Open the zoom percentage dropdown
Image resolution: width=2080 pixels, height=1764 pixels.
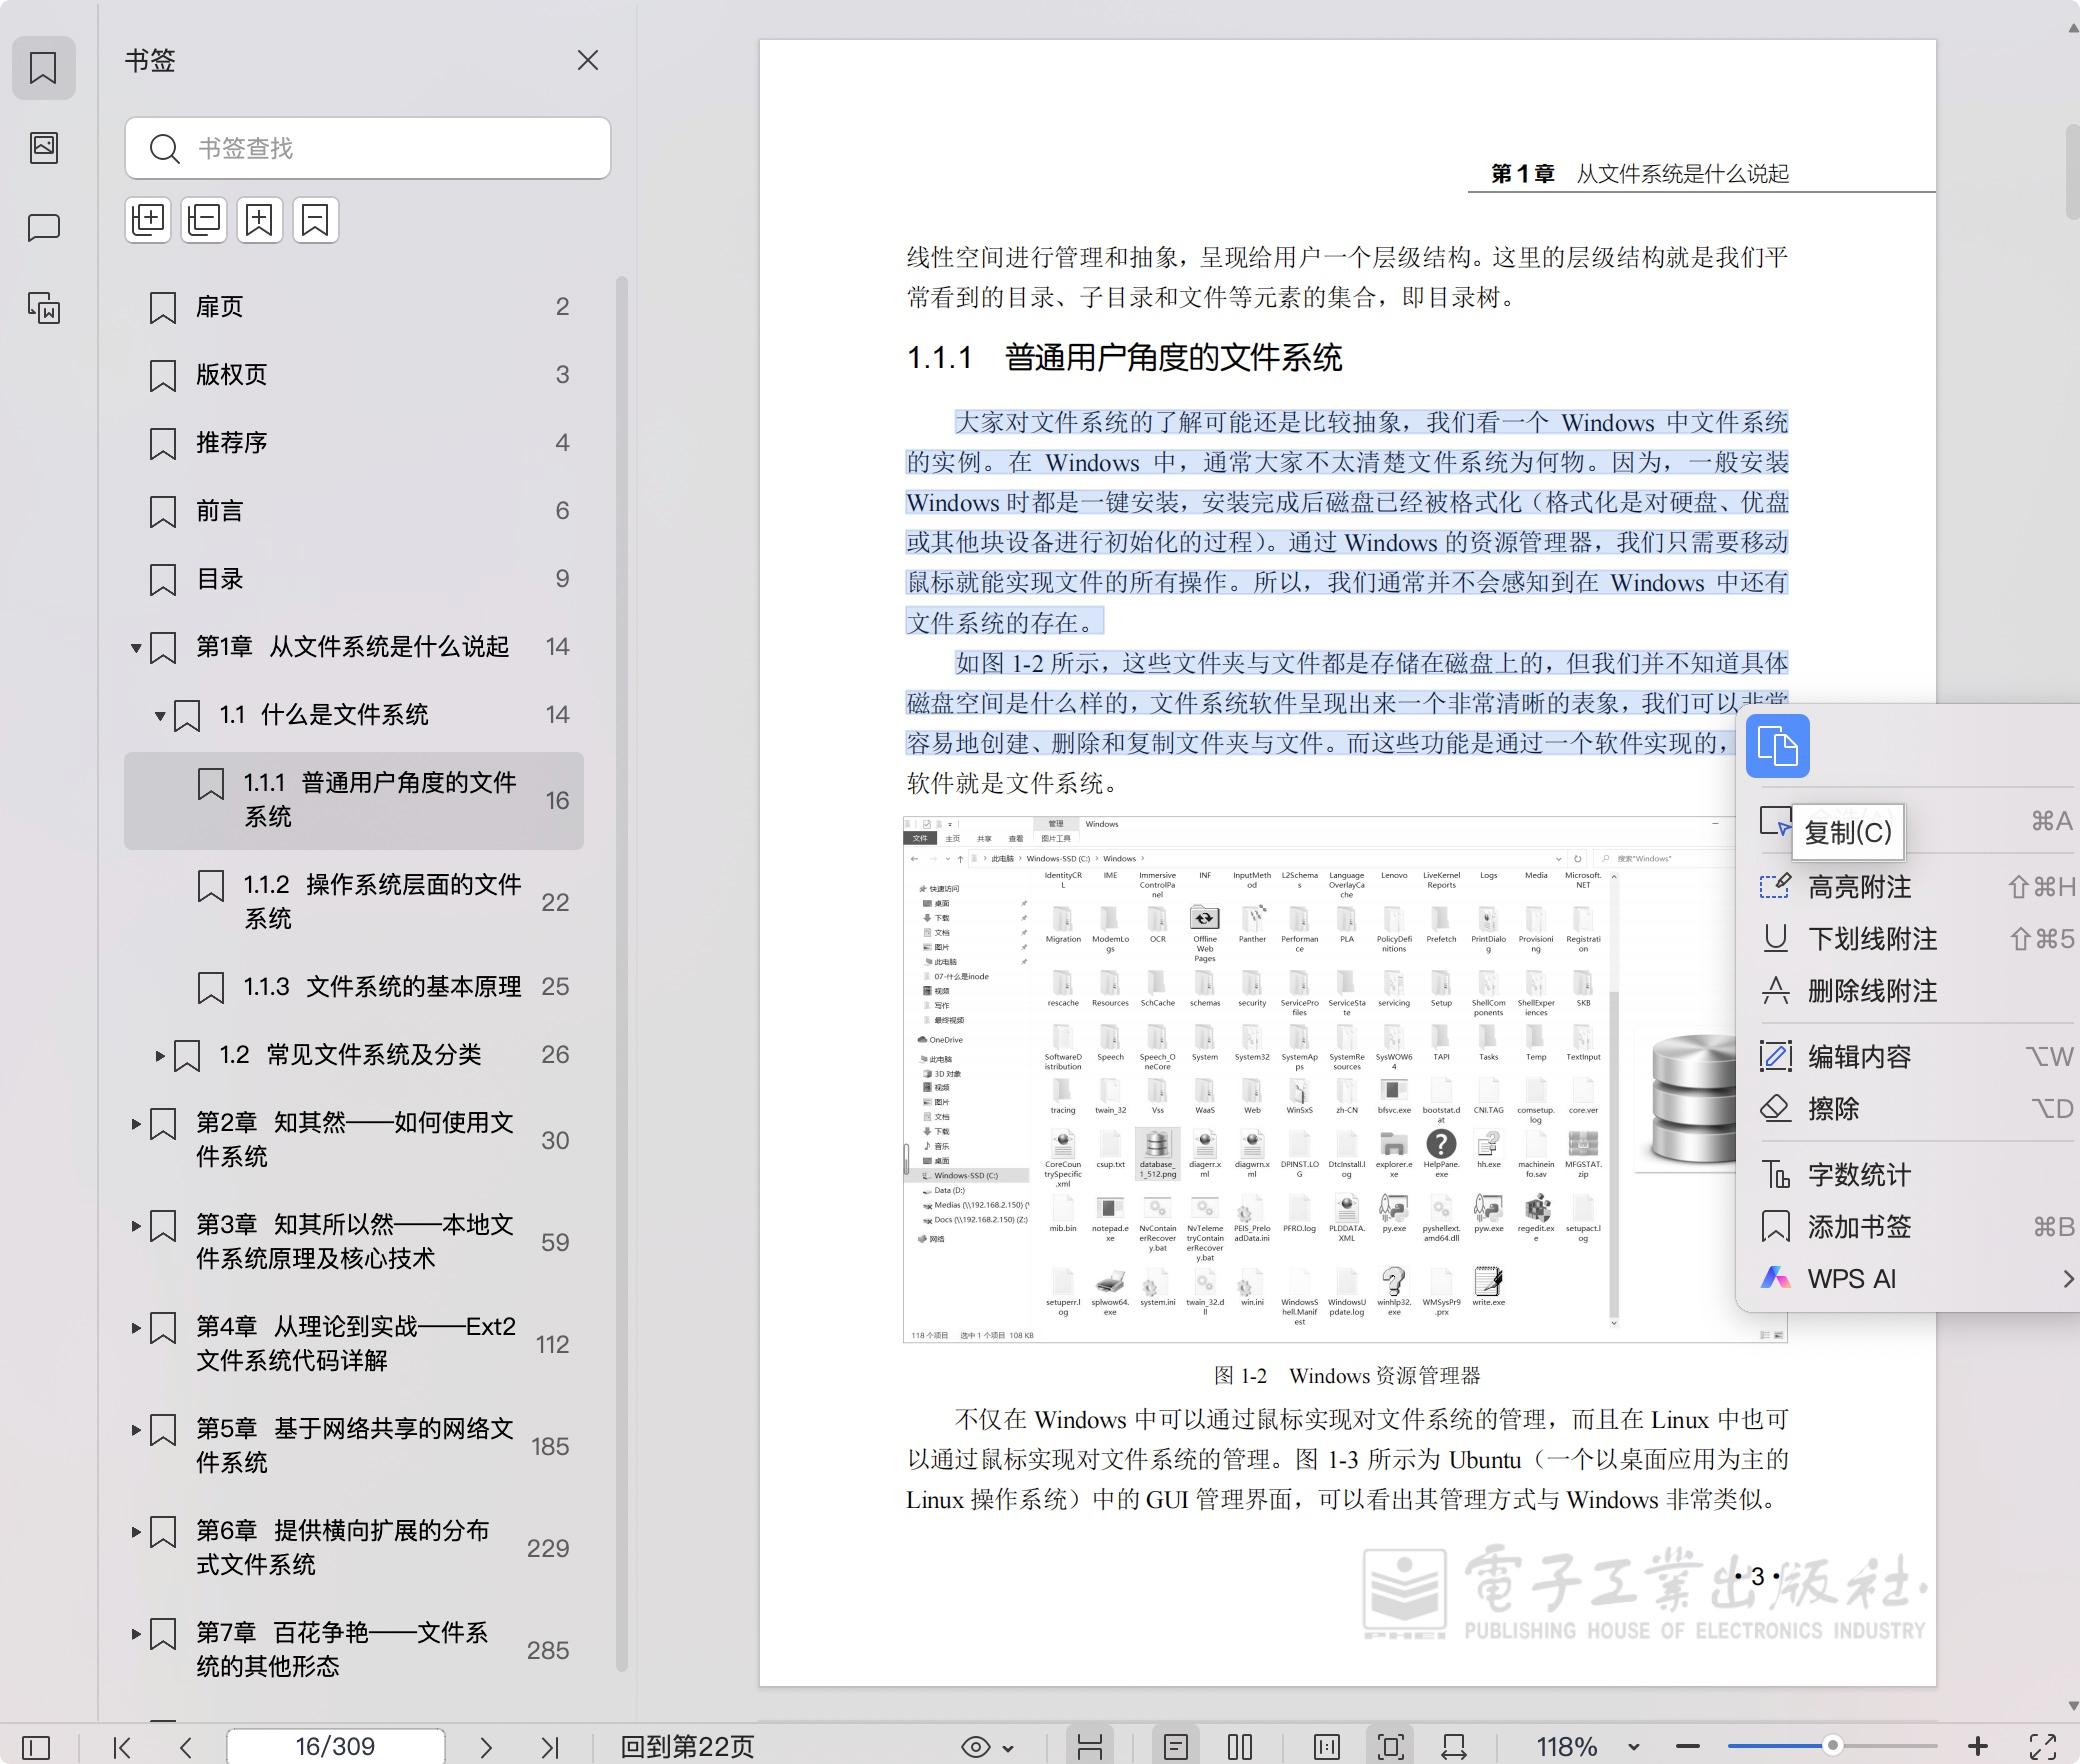pos(1633,1747)
